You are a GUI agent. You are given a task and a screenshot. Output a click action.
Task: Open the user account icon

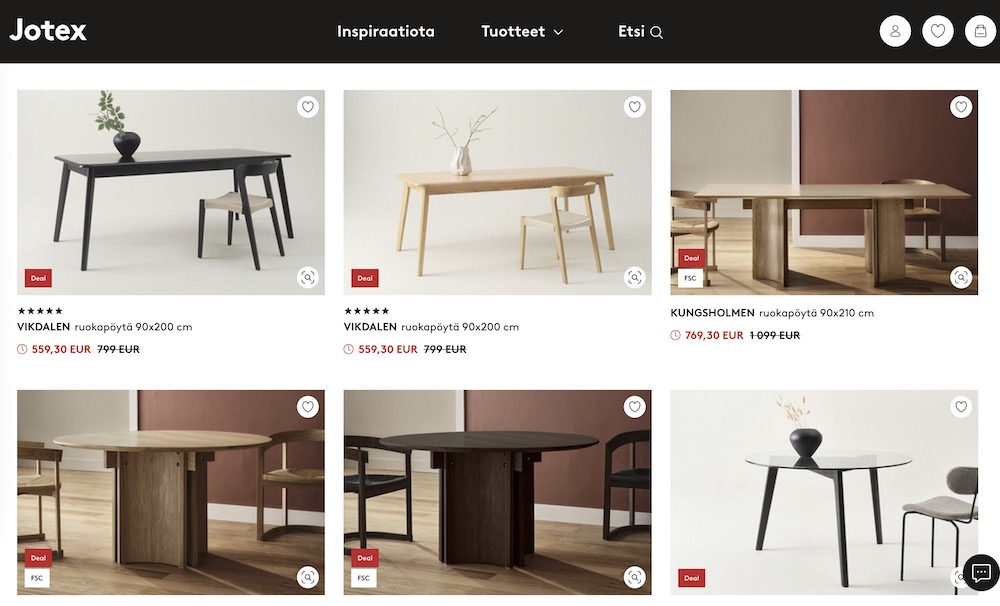coord(895,31)
